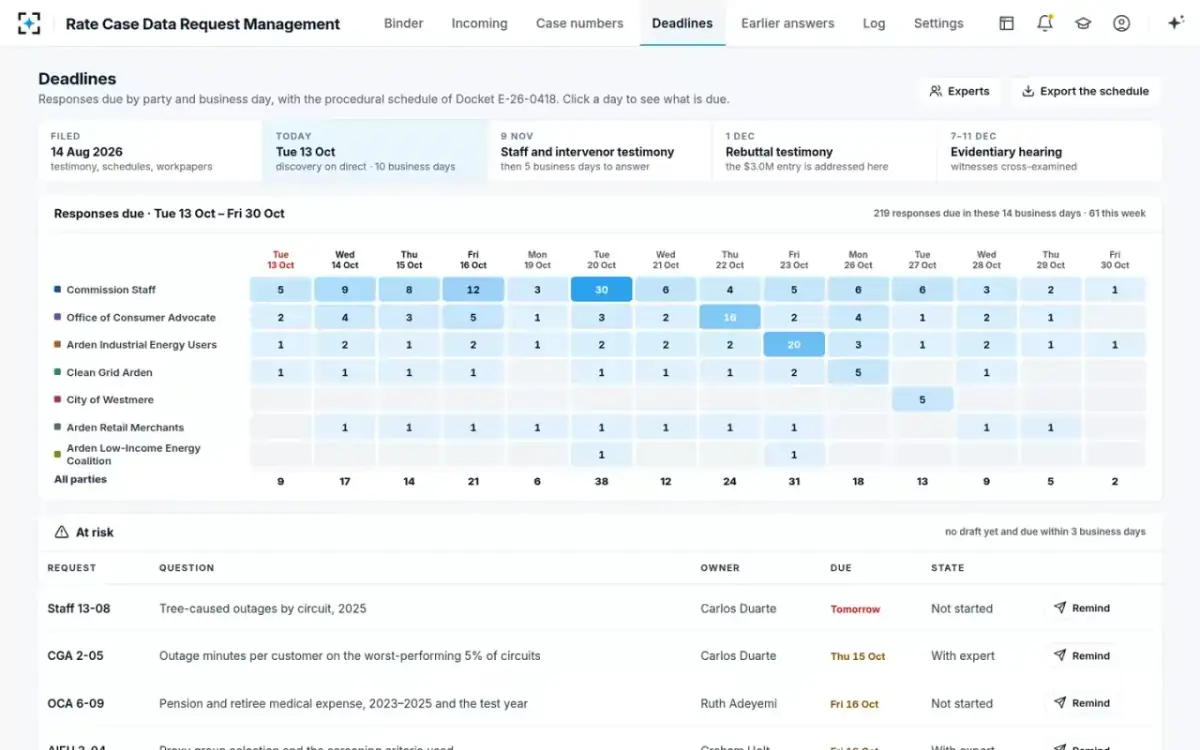1200x750 pixels.
Task: Click the graduation cap learning icon
Action: [1083, 23]
